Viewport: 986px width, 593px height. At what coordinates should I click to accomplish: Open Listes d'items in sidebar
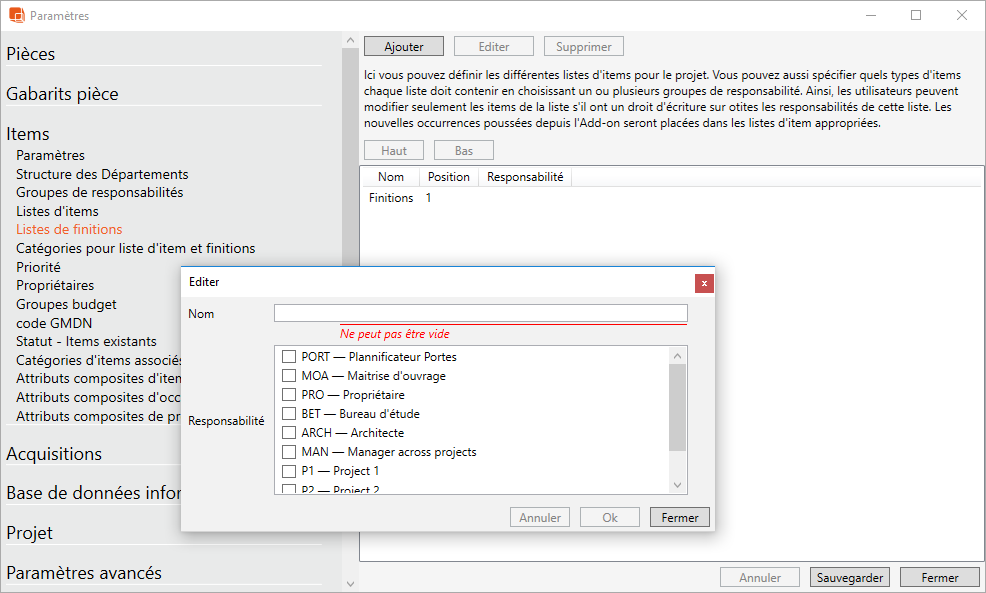pyautogui.click(x=57, y=211)
